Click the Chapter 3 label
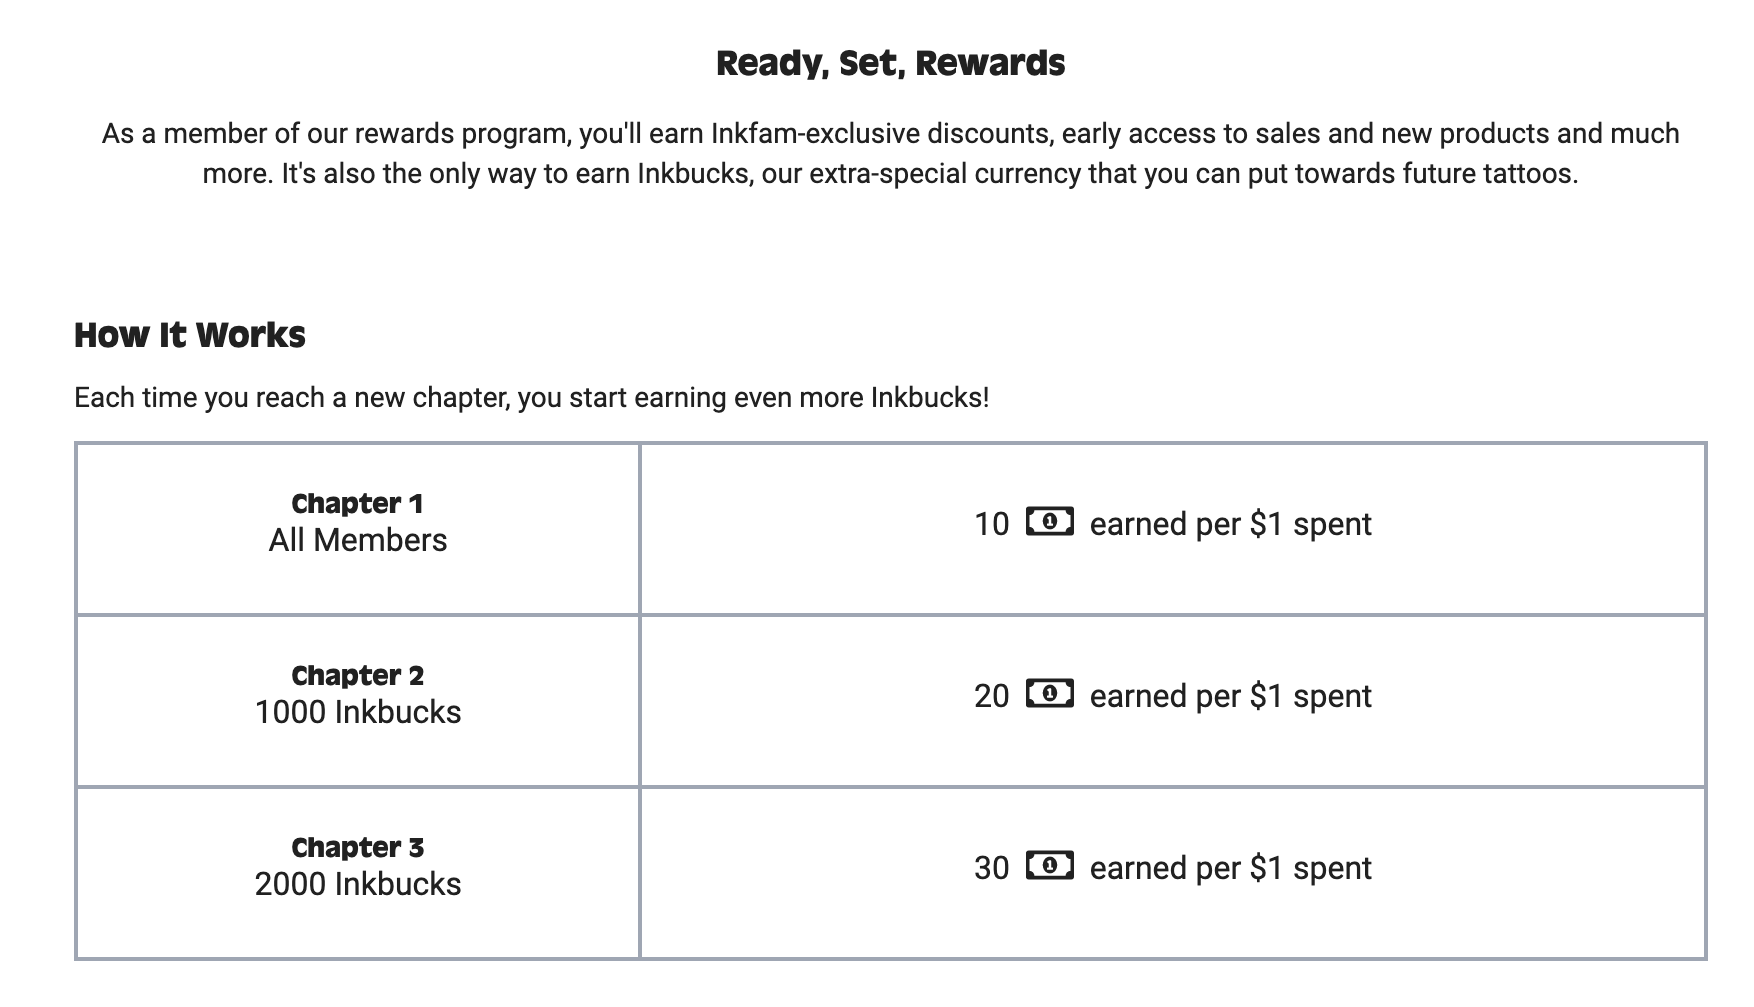Viewport: 1754px width, 1007px height. pos(357,847)
